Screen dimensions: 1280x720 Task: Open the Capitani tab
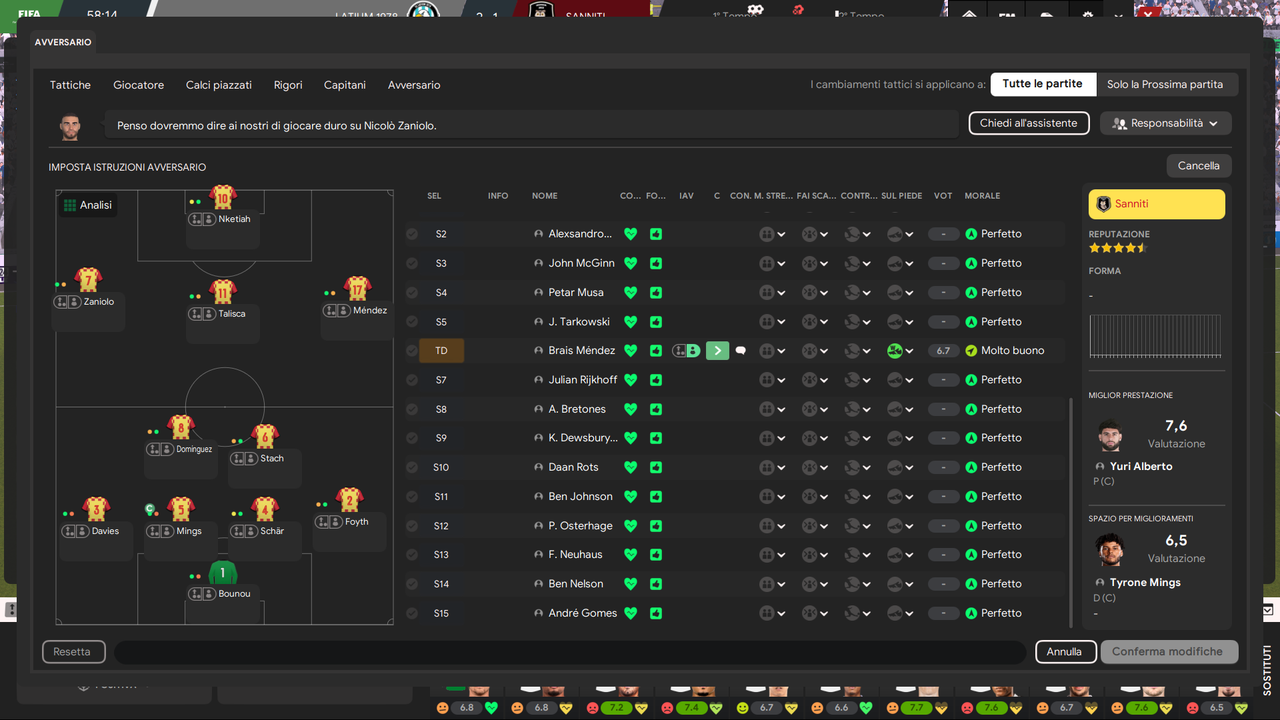(x=345, y=85)
